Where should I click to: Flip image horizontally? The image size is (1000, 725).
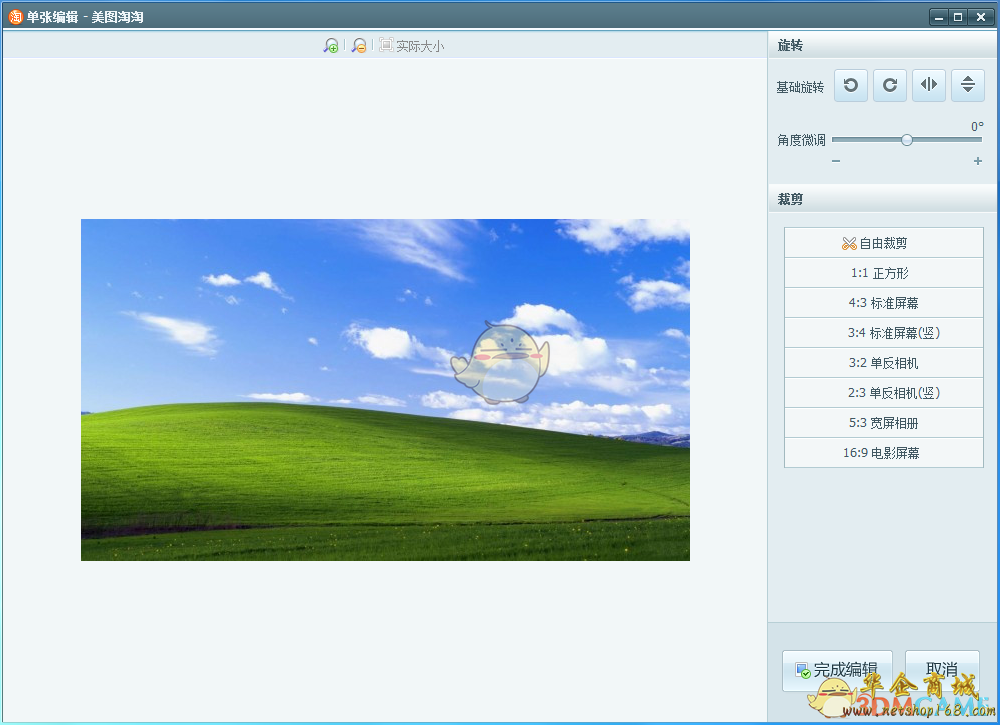click(929, 85)
